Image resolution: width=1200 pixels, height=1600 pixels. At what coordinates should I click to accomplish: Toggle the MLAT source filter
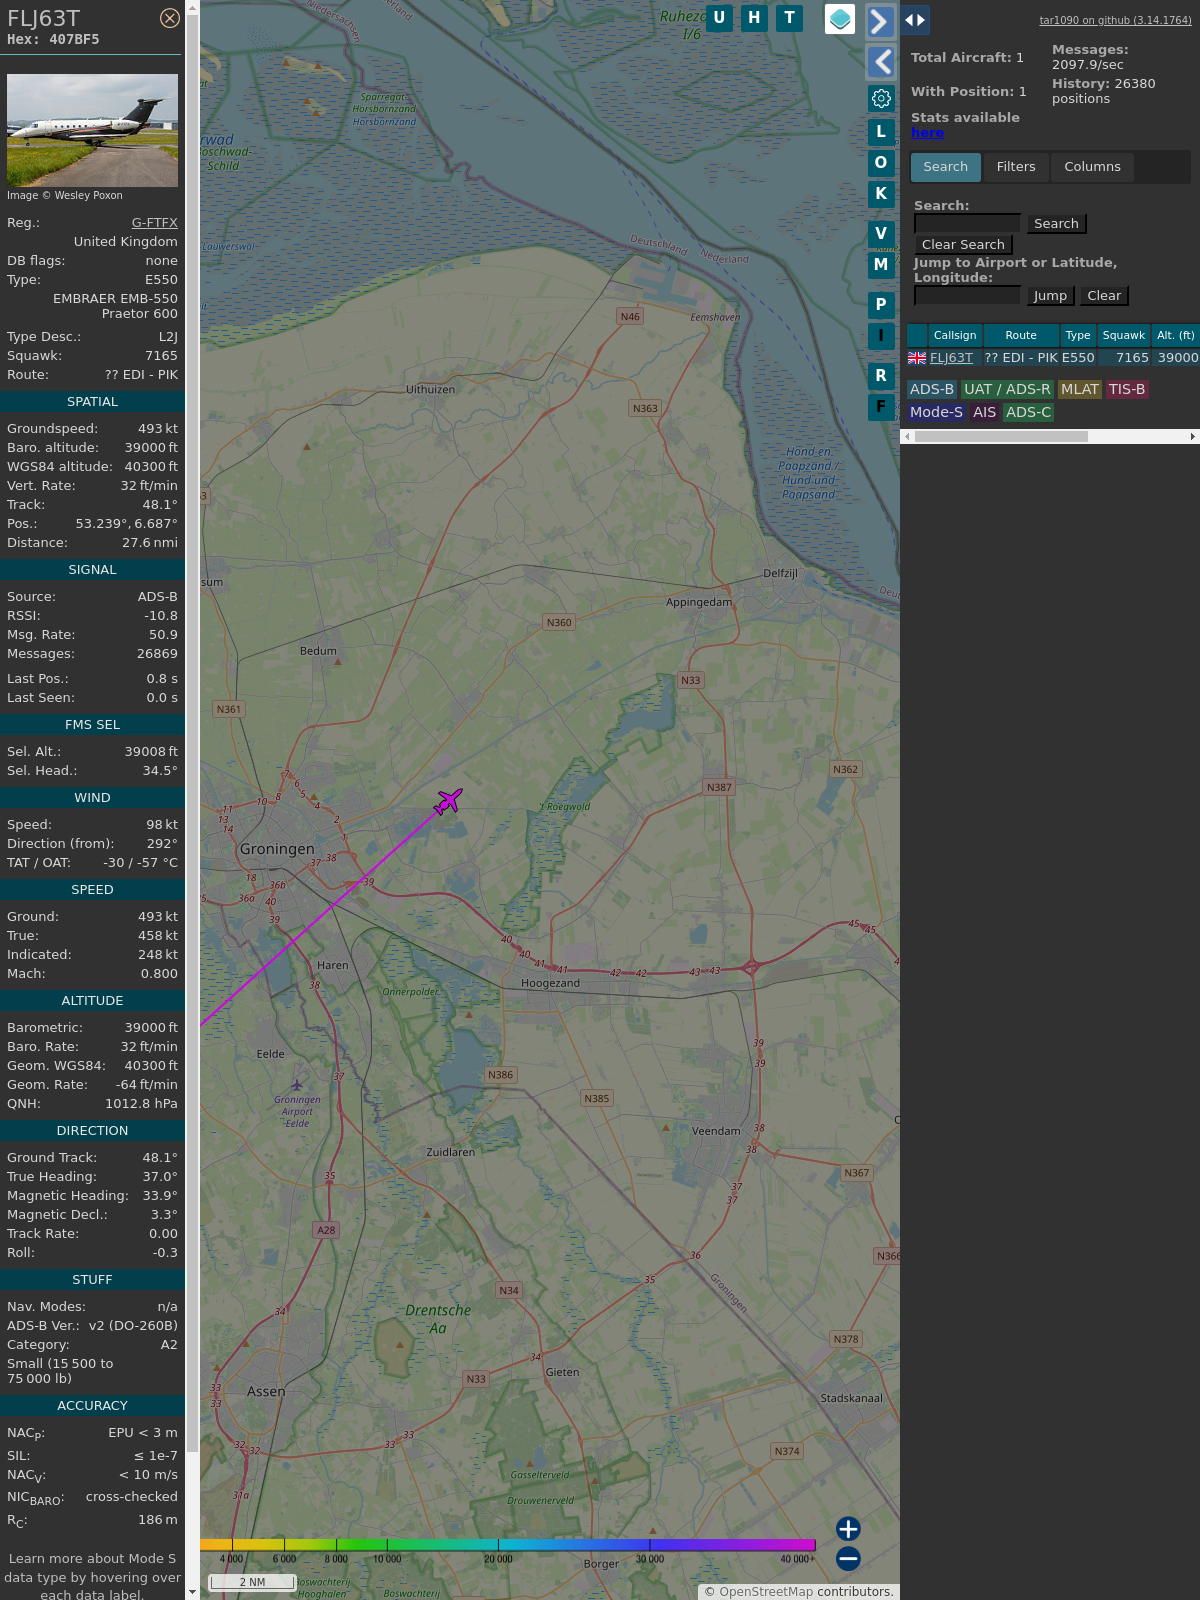pyautogui.click(x=1079, y=390)
